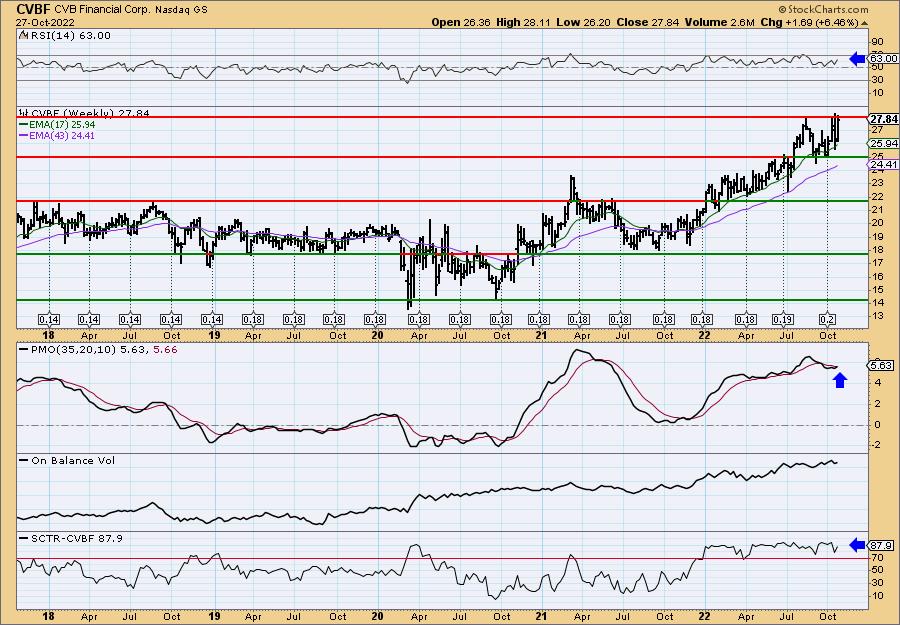Click the Volume 2.6M value

coord(719,22)
